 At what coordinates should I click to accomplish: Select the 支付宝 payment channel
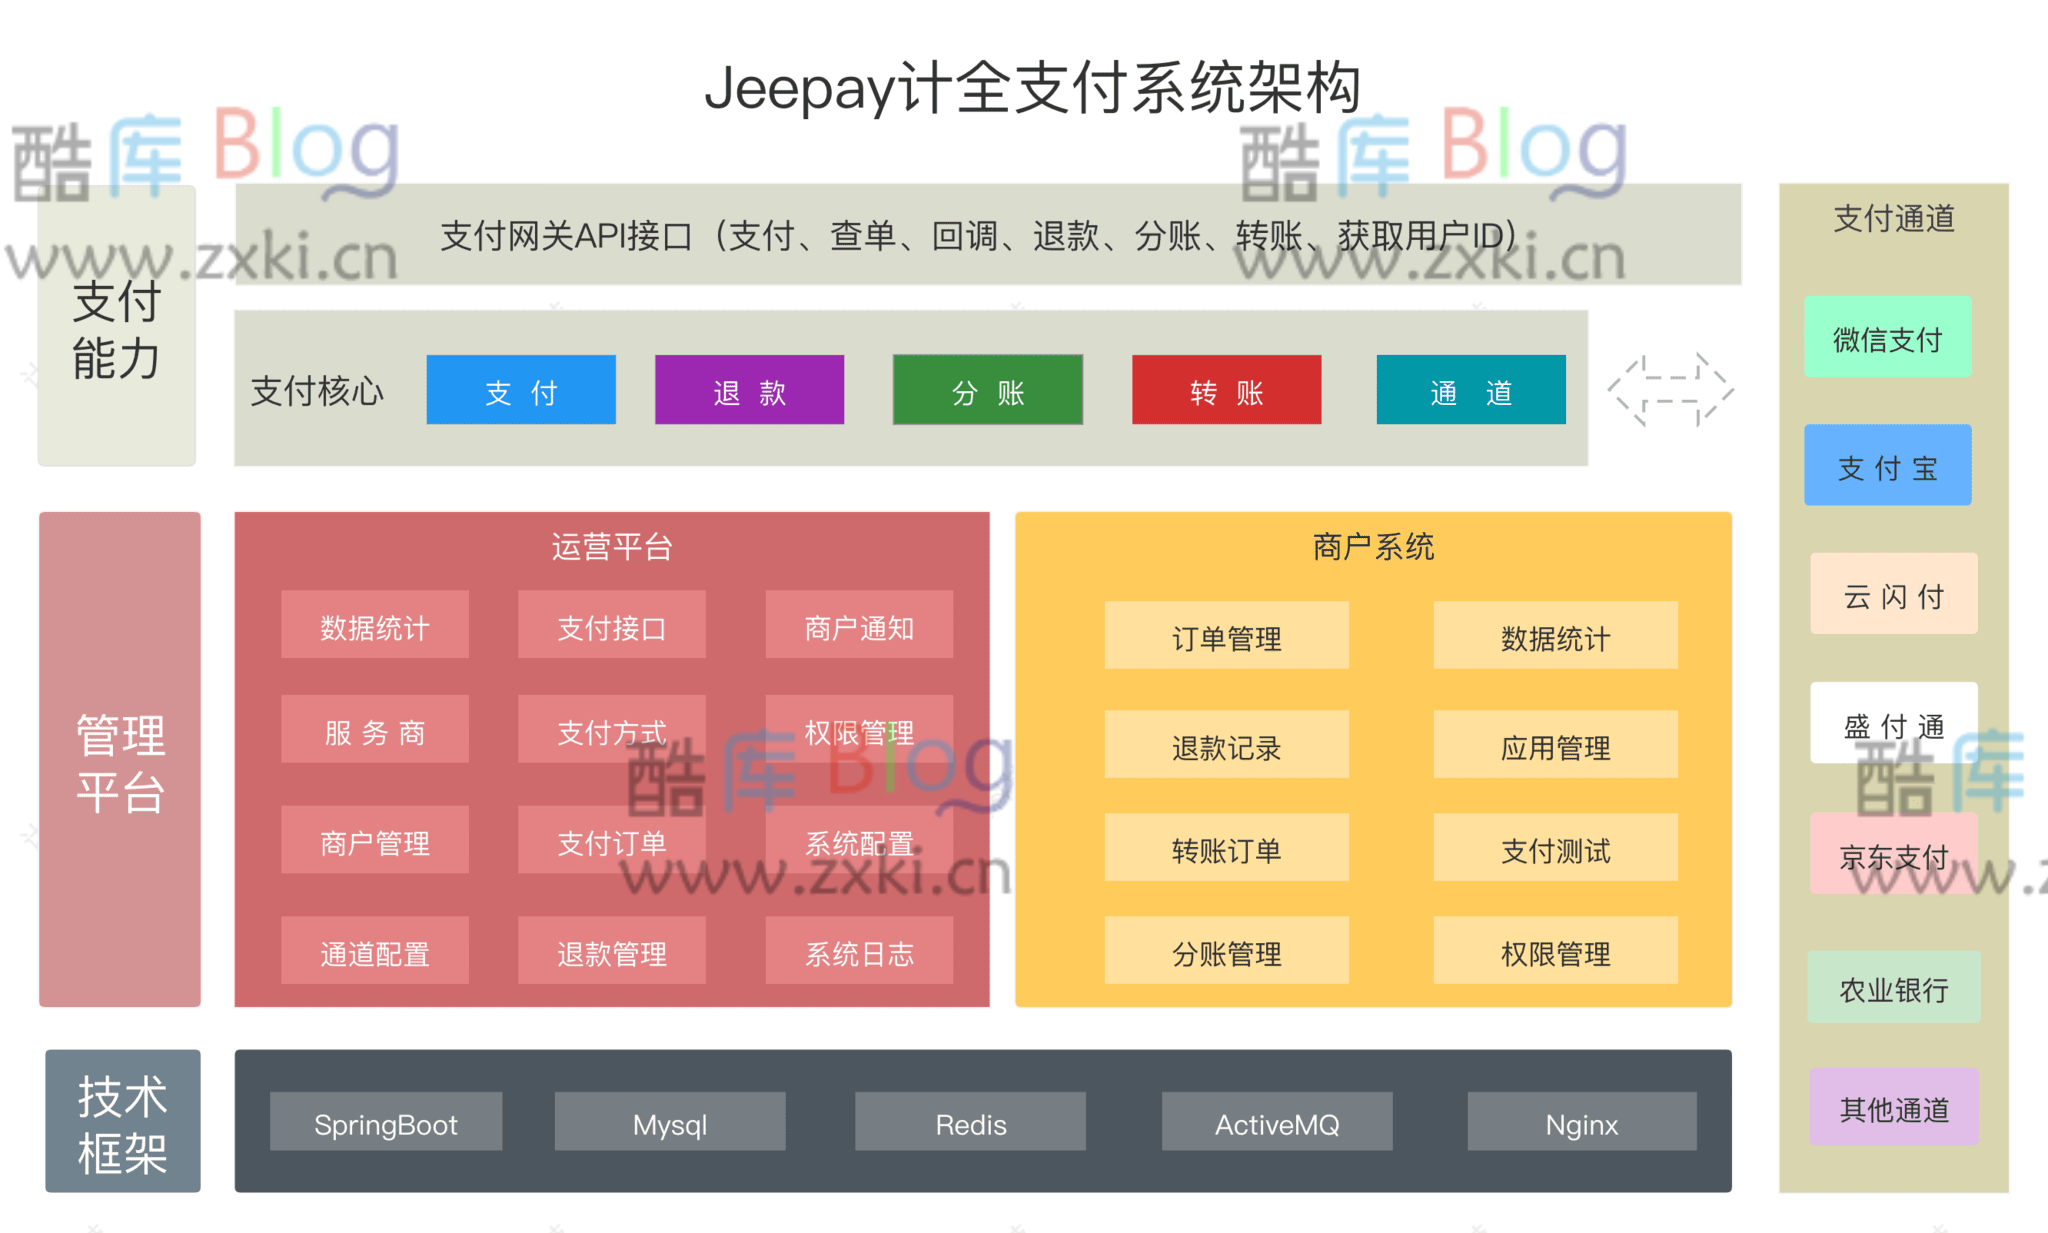[x=1887, y=465]
